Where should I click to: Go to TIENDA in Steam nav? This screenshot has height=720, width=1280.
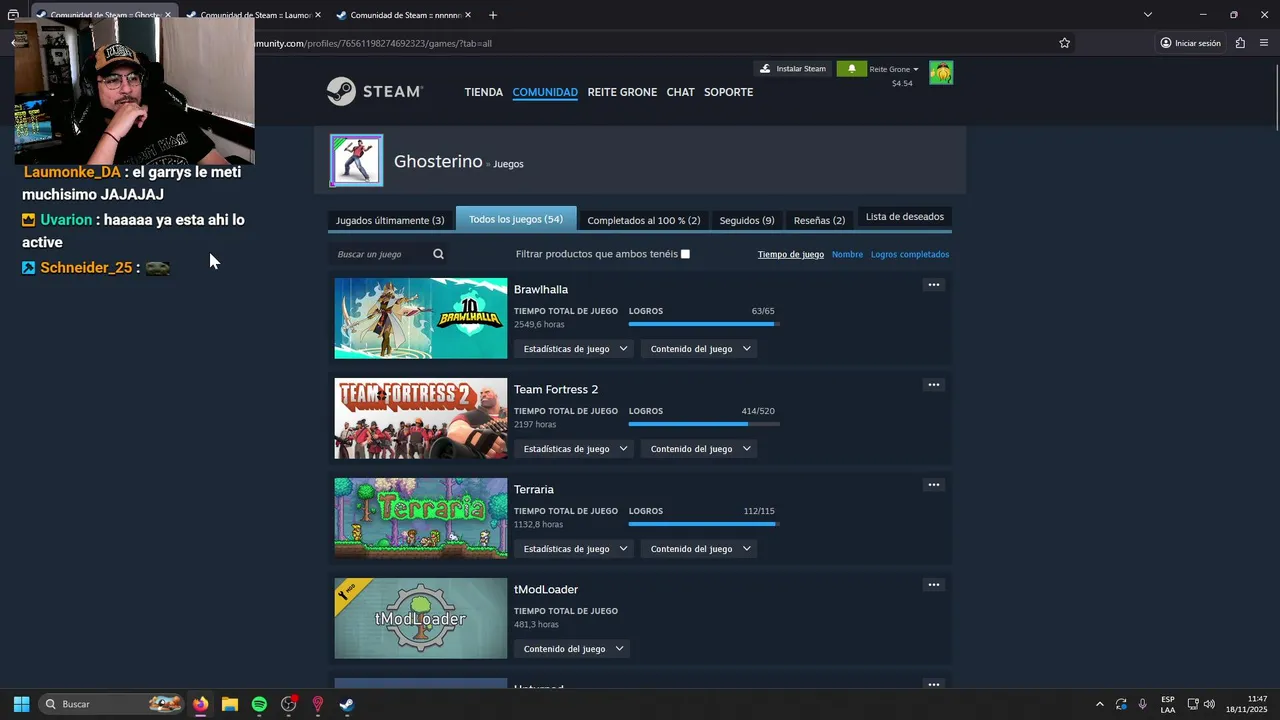484,92
